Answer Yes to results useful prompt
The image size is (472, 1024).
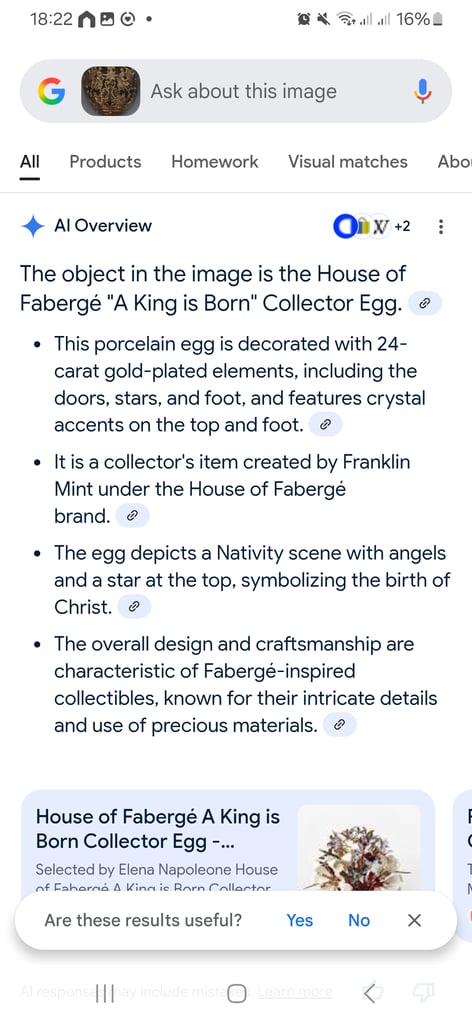[x=300, y=920]
